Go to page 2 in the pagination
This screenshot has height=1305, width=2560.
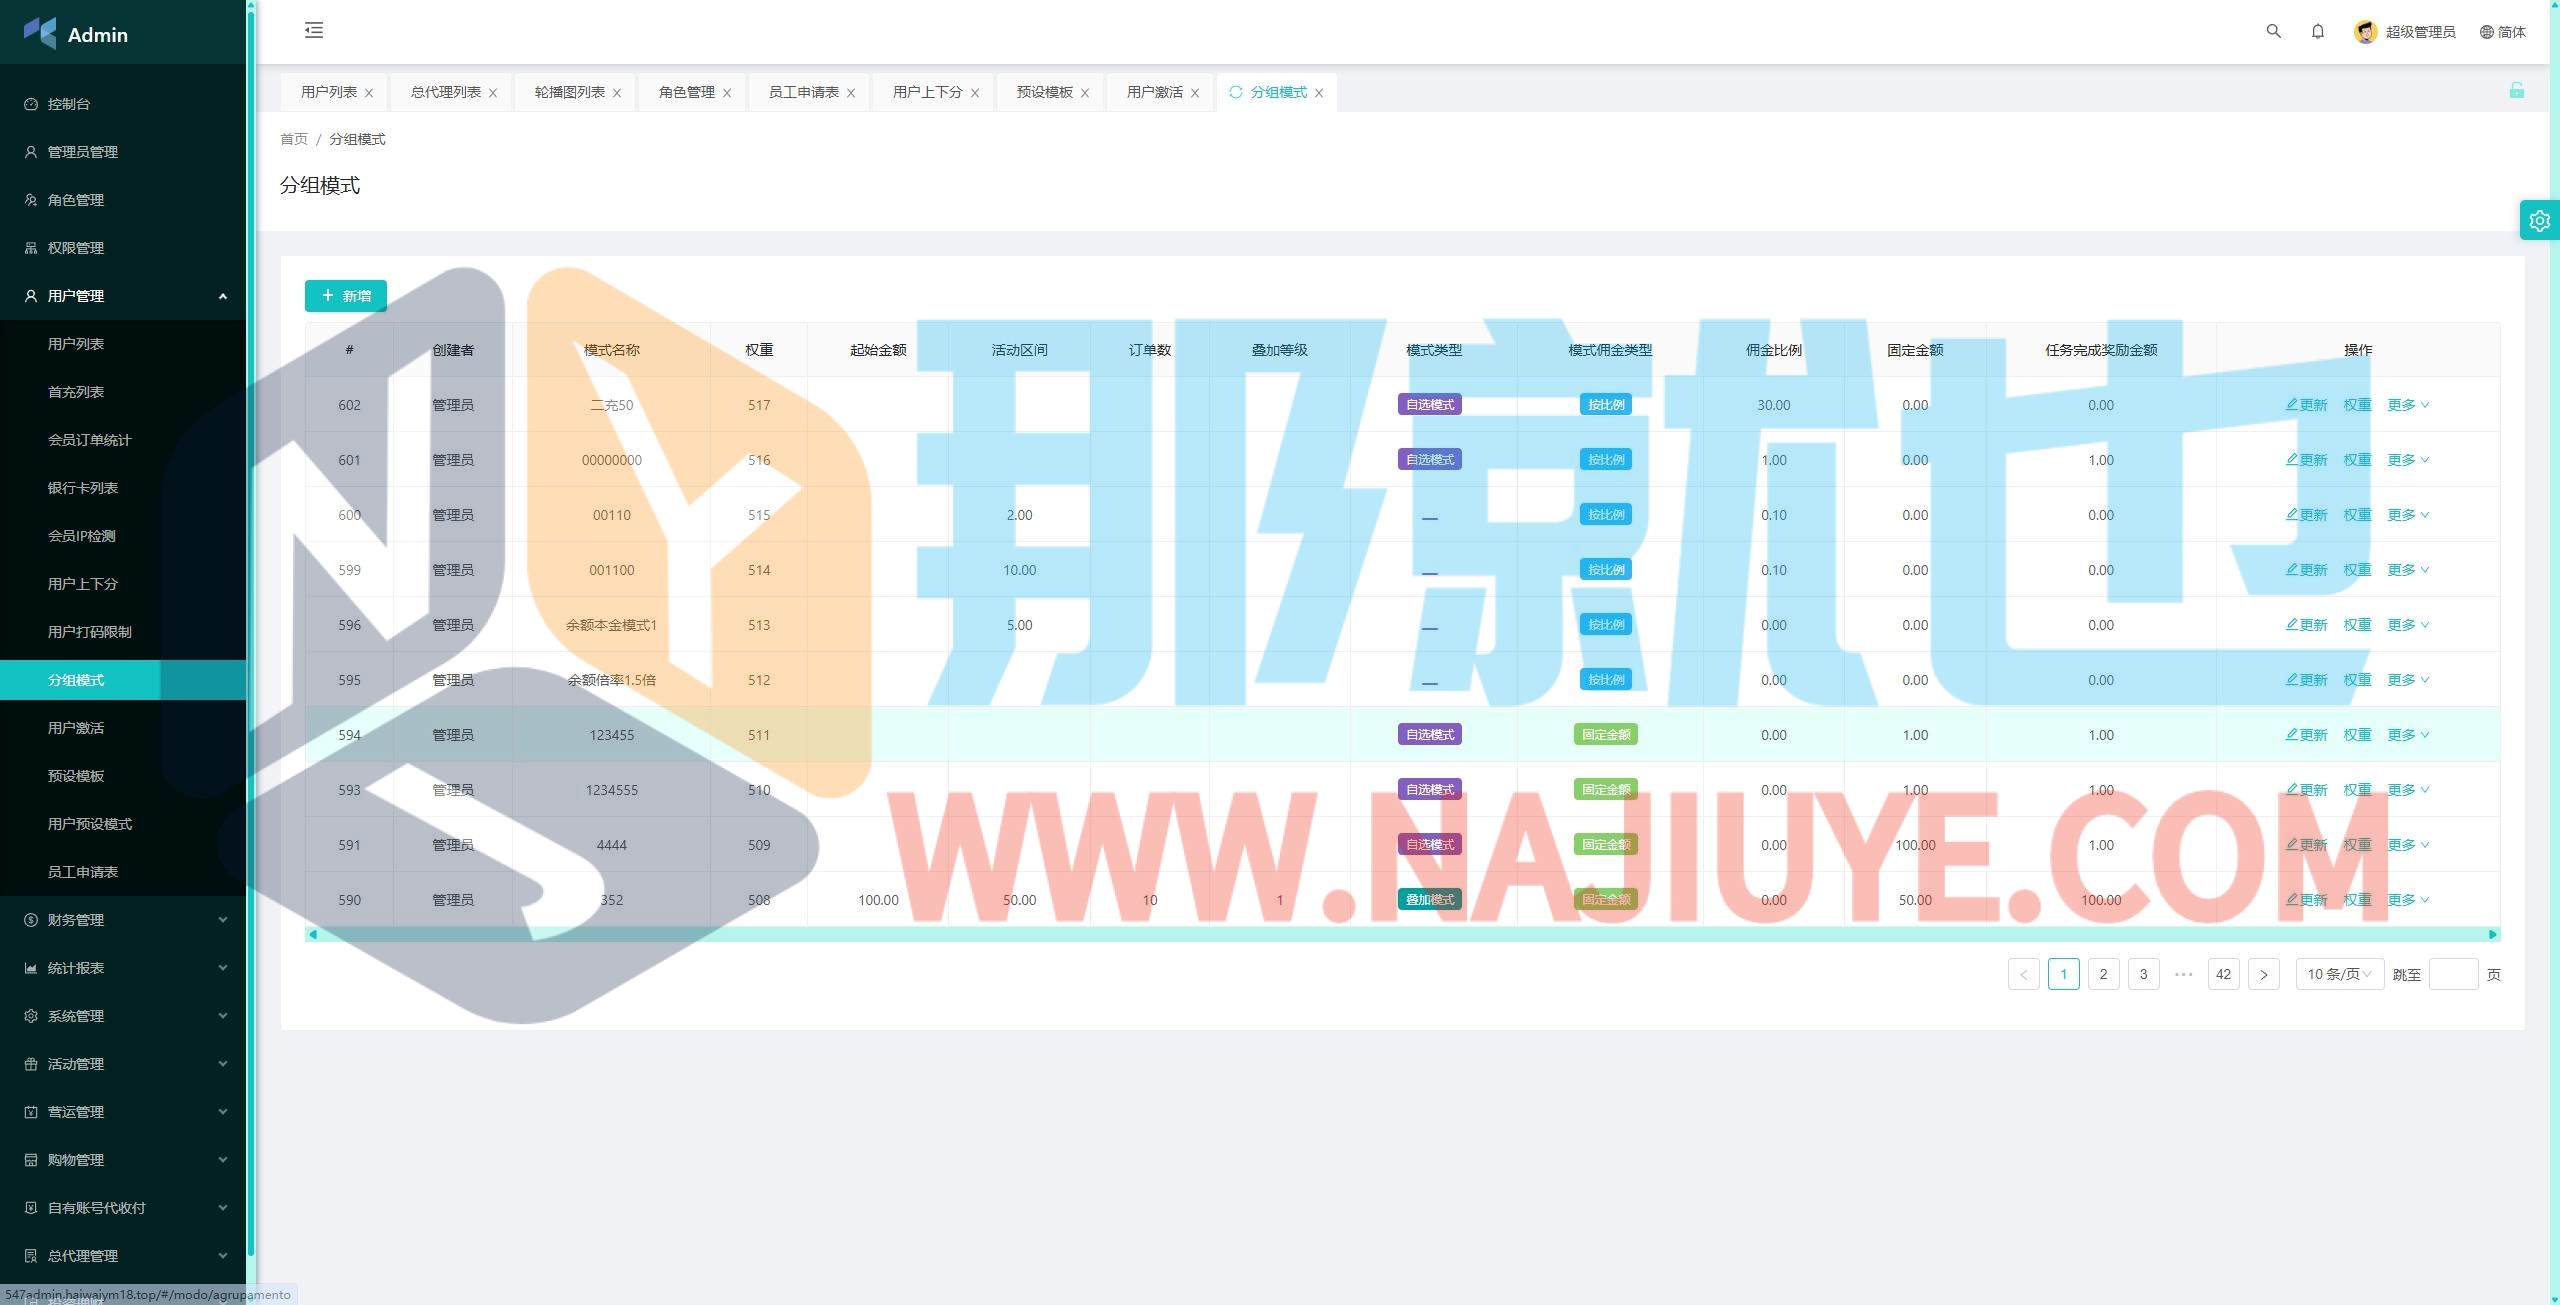(2103, 974)
